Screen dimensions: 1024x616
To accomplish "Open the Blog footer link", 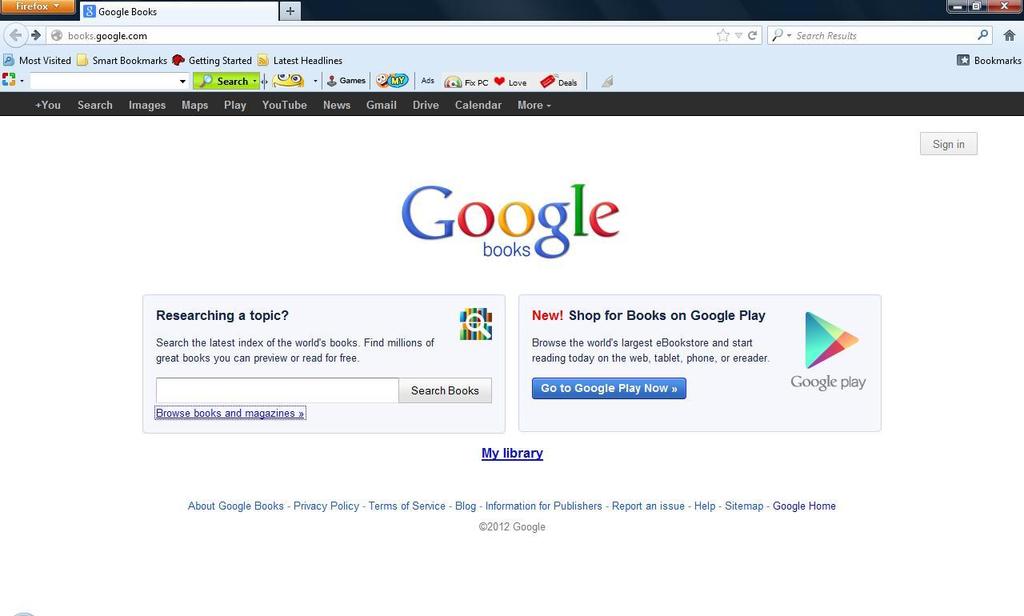I will [x=466, y=506].
